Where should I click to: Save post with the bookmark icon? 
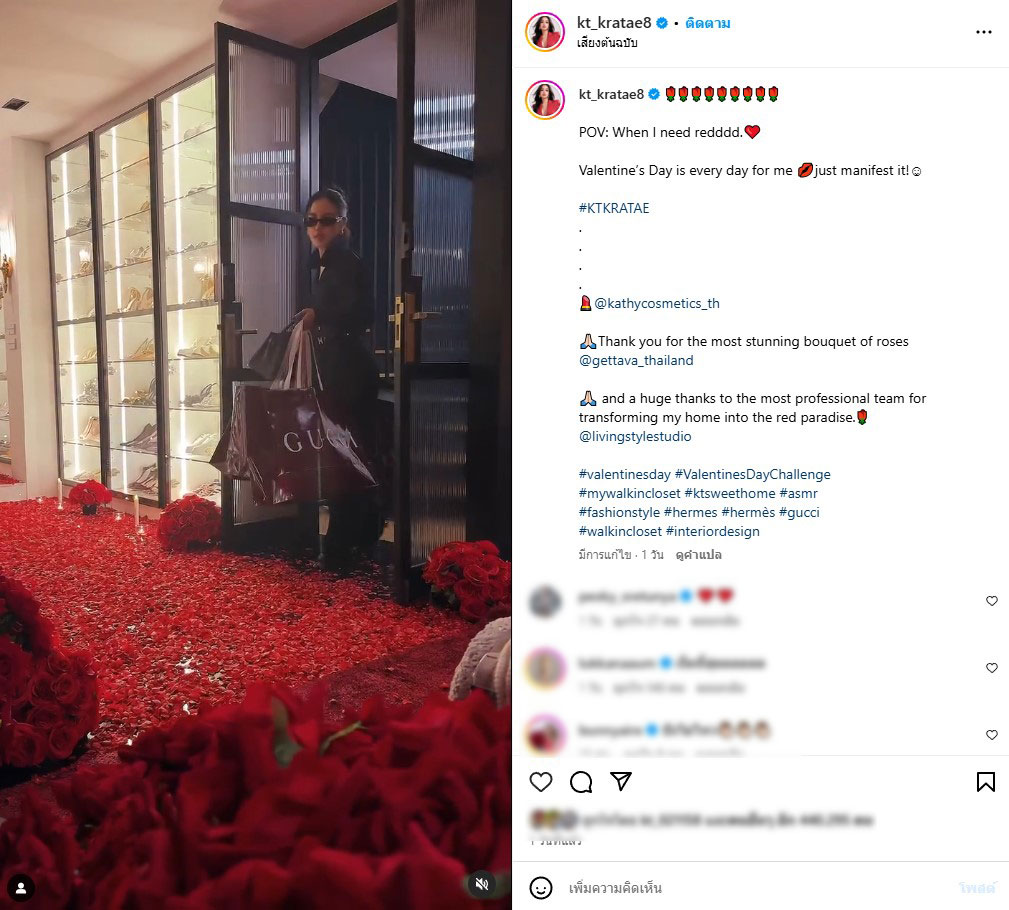point(985,782)
